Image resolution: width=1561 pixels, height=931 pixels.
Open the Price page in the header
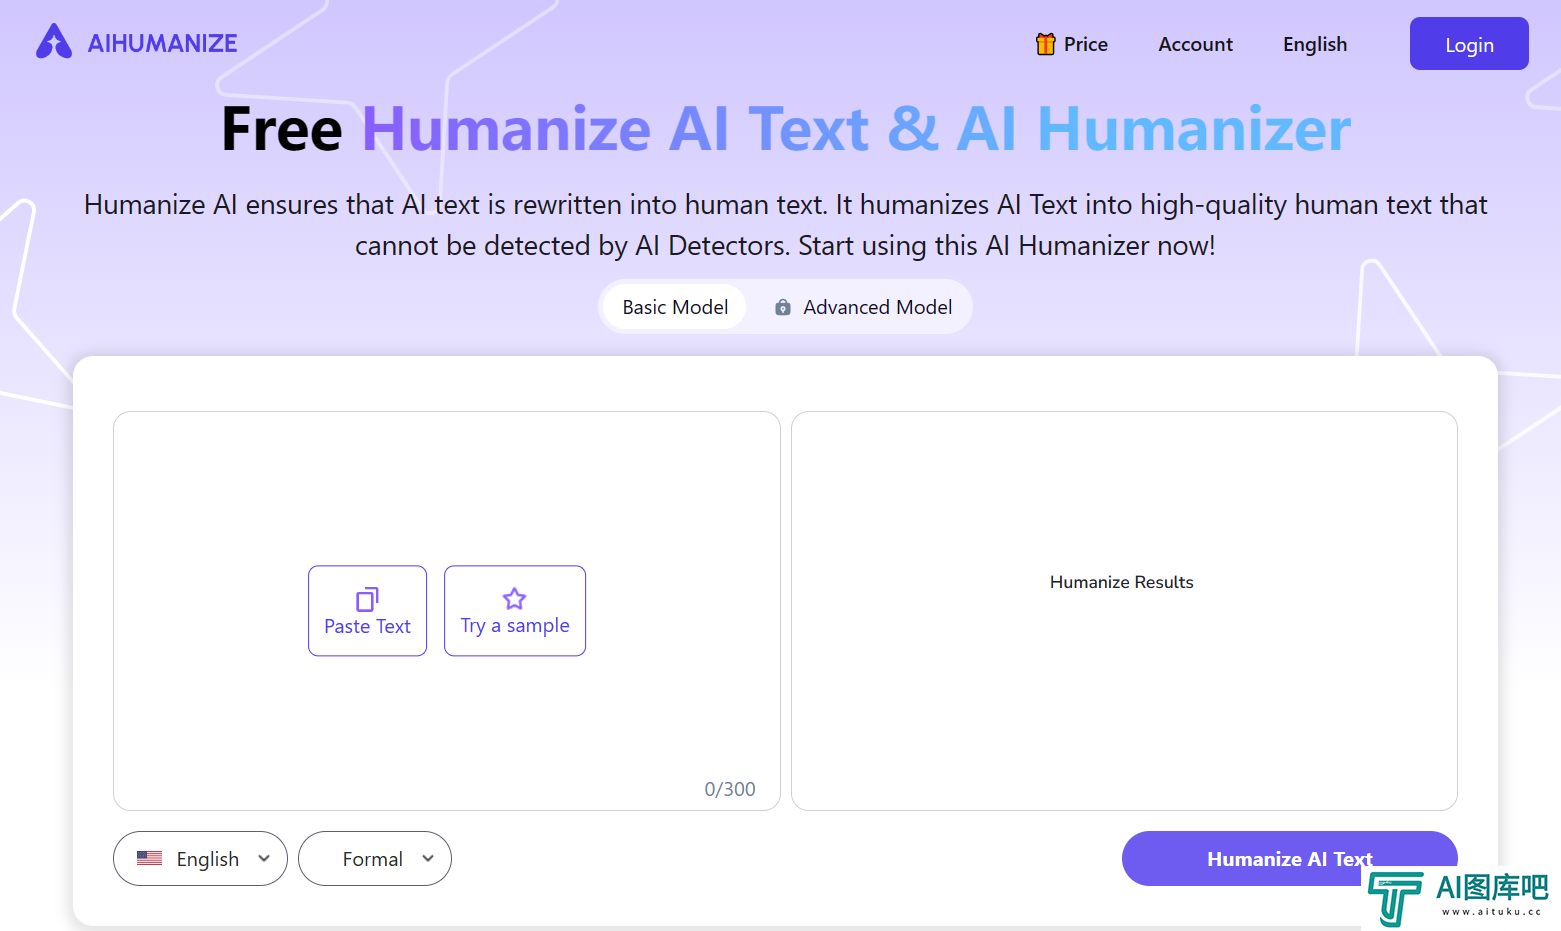[x=1072, y=44]
